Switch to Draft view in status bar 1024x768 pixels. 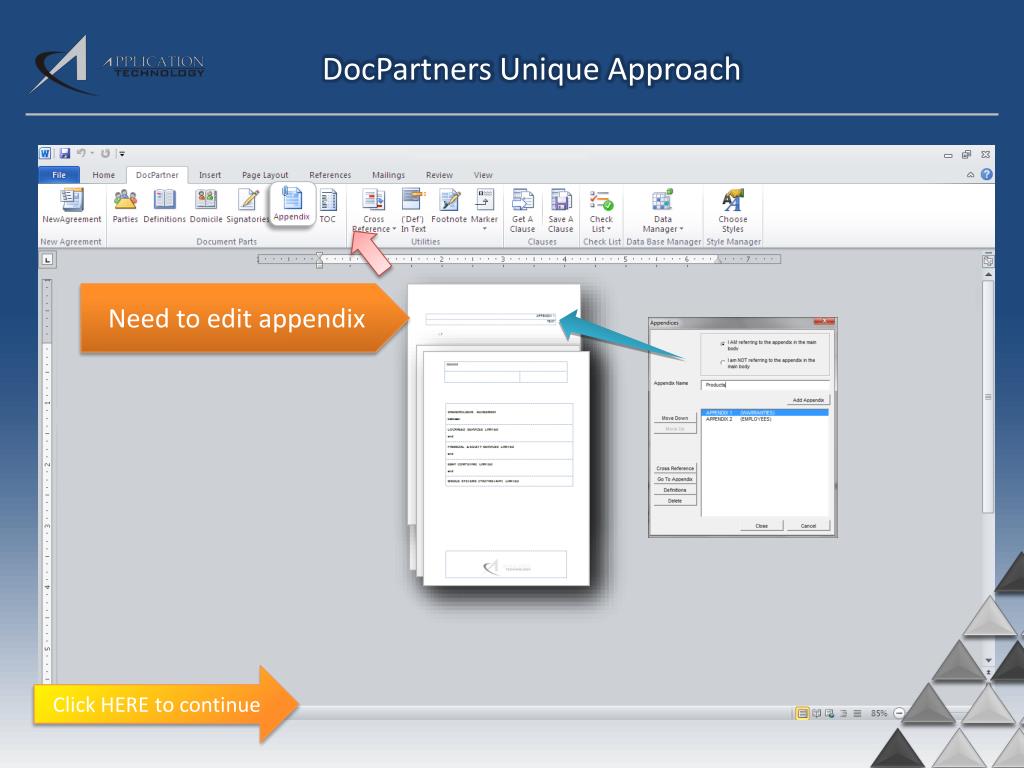click(857, 713)
